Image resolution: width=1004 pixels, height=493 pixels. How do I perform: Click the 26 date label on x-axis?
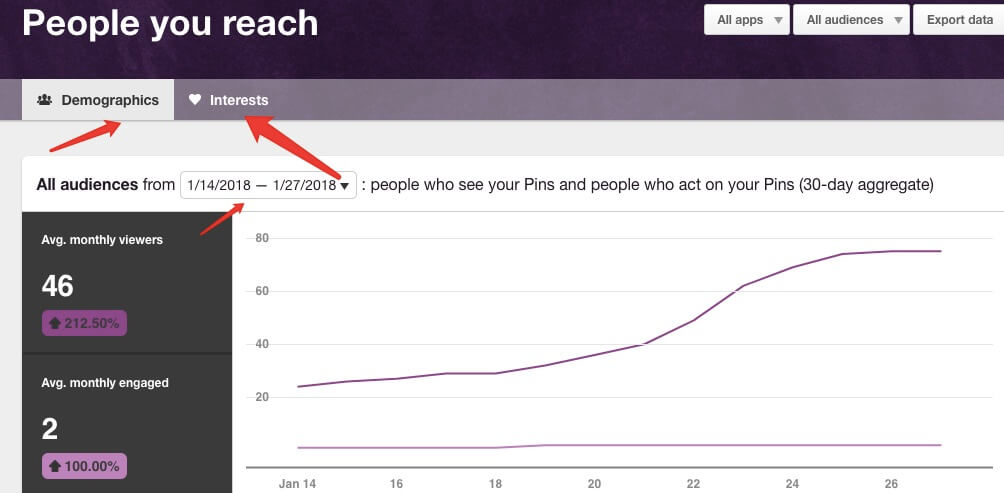point(891,484)
